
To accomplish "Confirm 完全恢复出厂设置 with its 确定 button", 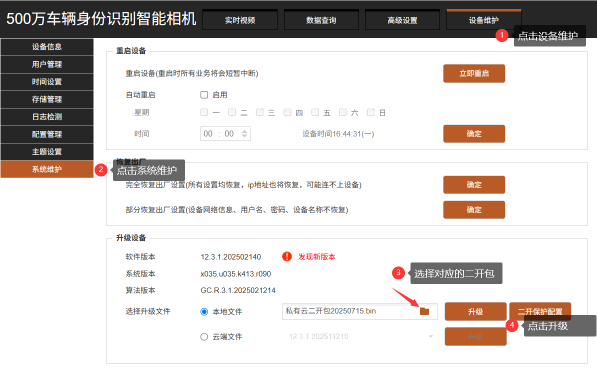I will click(x=474, y=185).
